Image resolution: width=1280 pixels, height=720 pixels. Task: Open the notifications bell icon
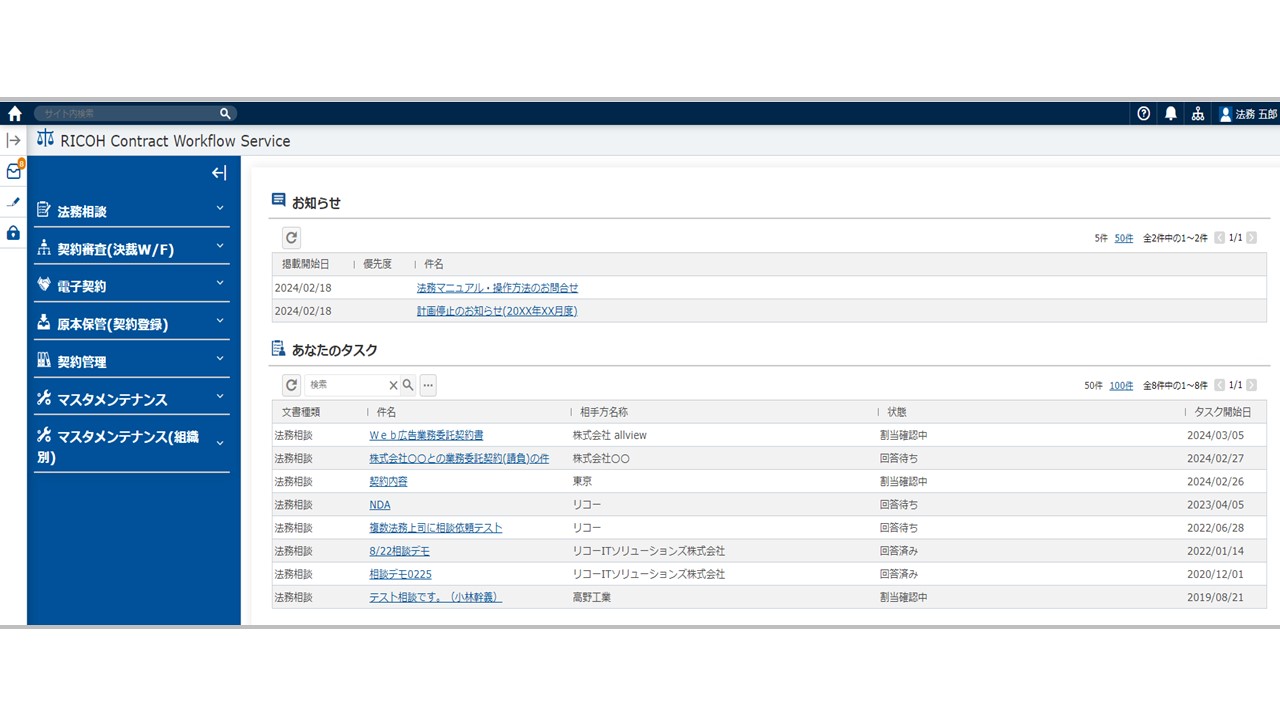(1170, 113)
